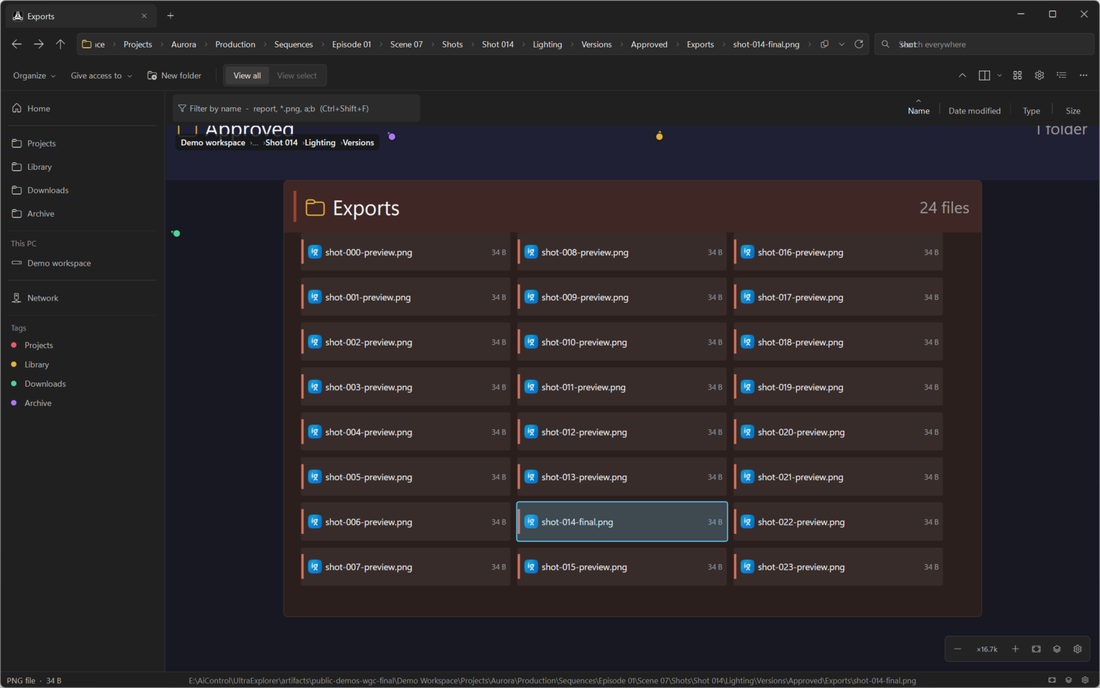1100x688 pixels.
Task: Switch to View select mode
Action: [x=297, y=76]
